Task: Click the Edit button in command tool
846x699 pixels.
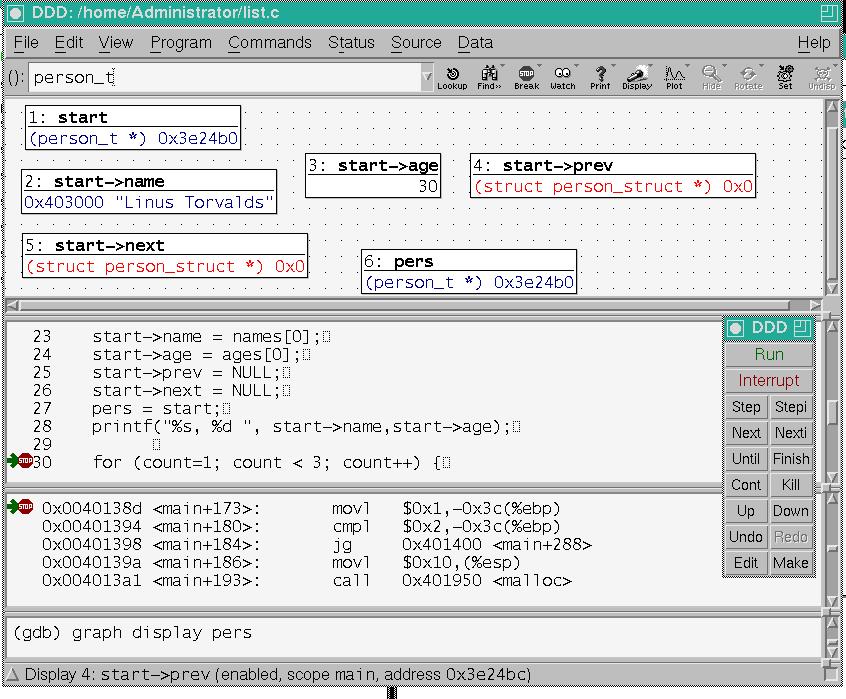Action: coord(746,563)
